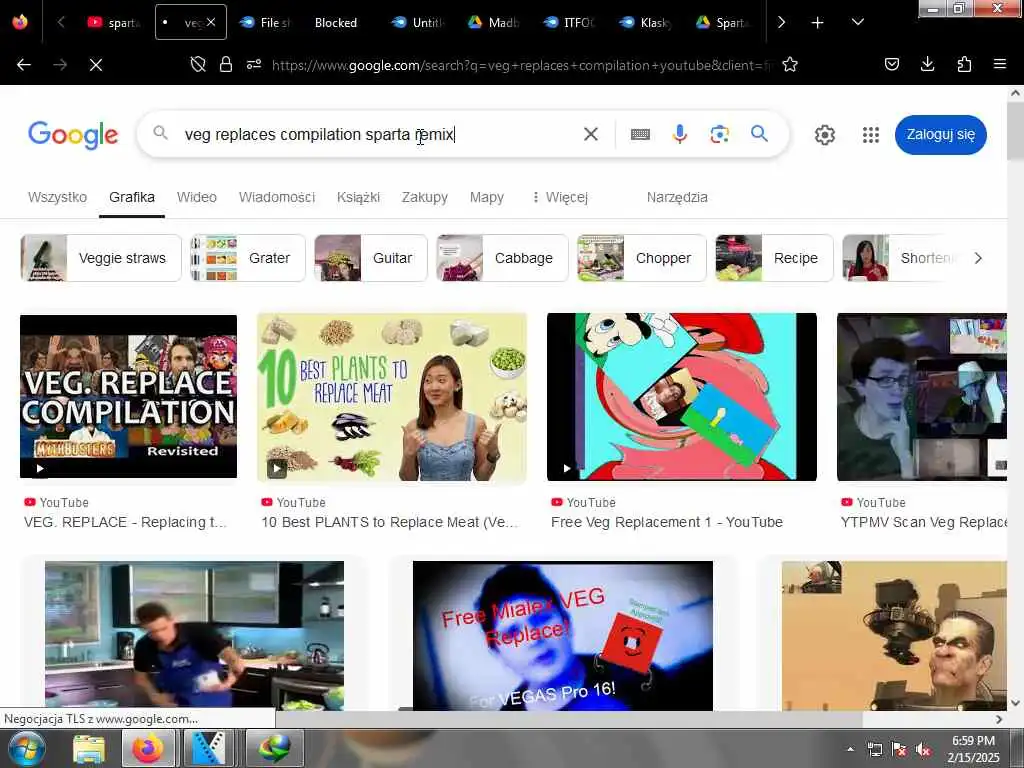Open the Narzędzia search tools

click(677, 197)
